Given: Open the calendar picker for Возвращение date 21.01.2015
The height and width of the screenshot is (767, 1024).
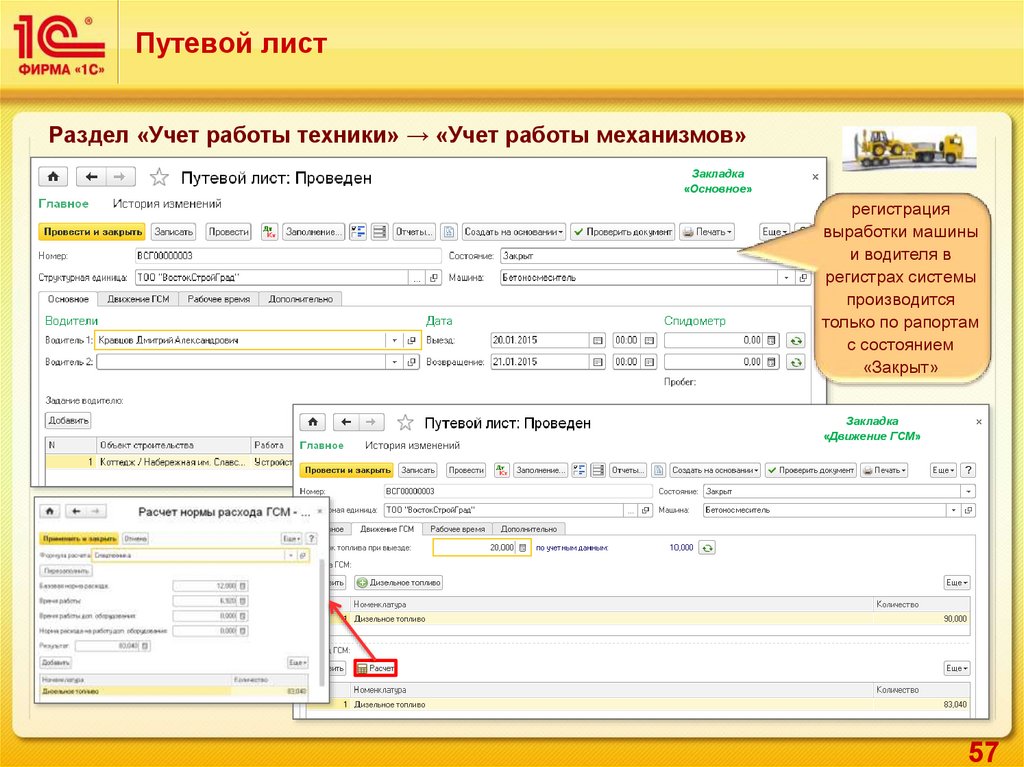Looking at the screenshot, I should (x=598, y=362).
